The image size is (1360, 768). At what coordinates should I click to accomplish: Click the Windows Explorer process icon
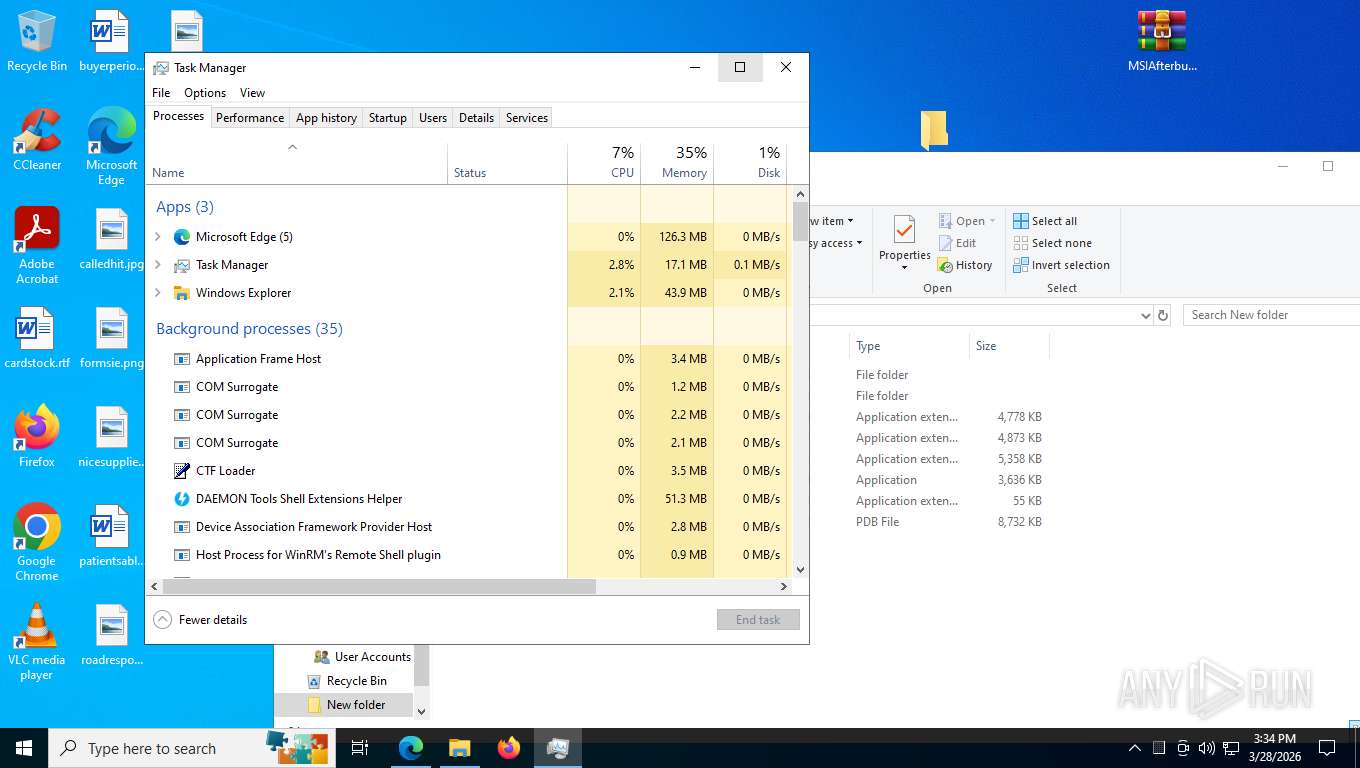182,293
